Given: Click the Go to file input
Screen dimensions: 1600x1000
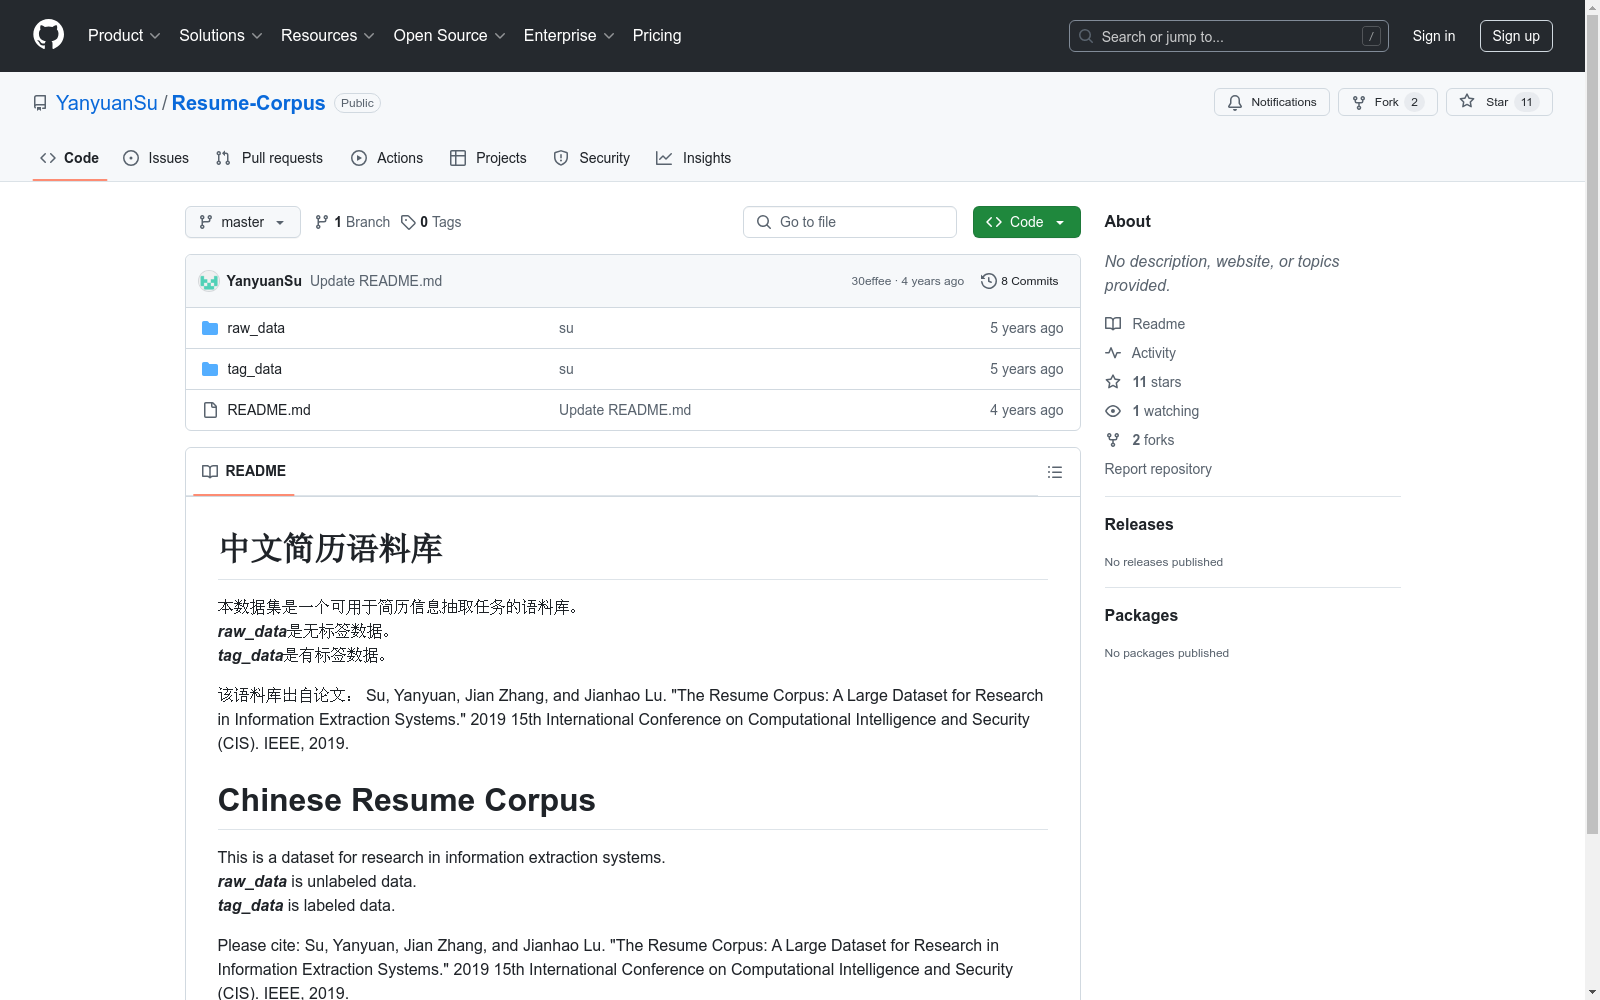Looking at the screenshot, I should (x=850, y=222).
